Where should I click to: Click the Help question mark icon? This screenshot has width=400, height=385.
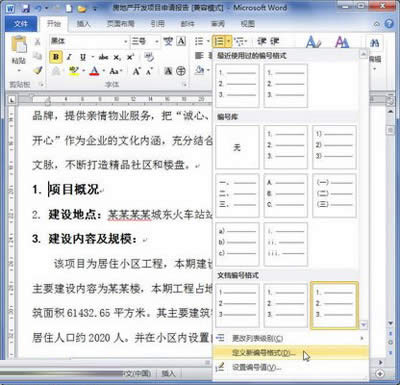(389, 24)
